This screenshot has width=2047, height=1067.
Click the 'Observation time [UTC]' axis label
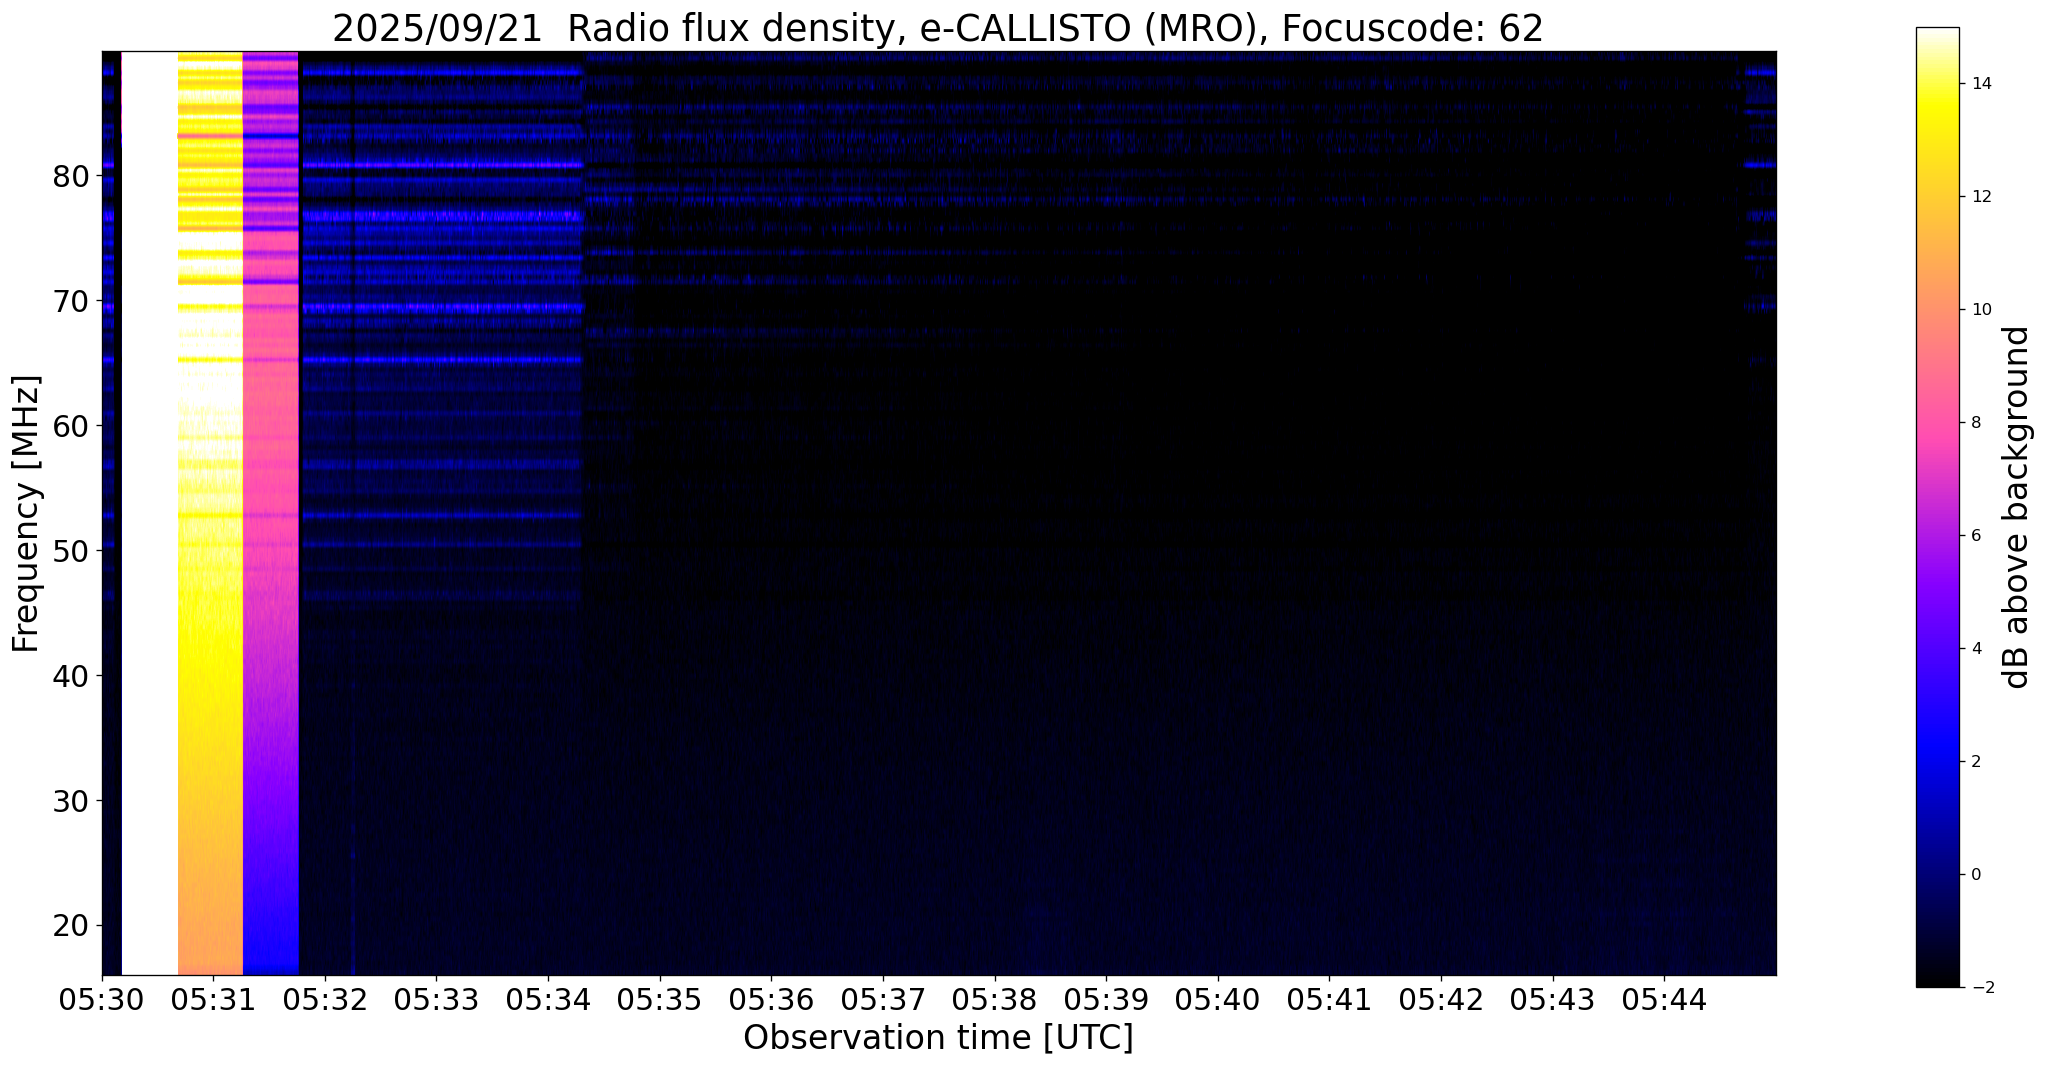[x=938, y=1038]
